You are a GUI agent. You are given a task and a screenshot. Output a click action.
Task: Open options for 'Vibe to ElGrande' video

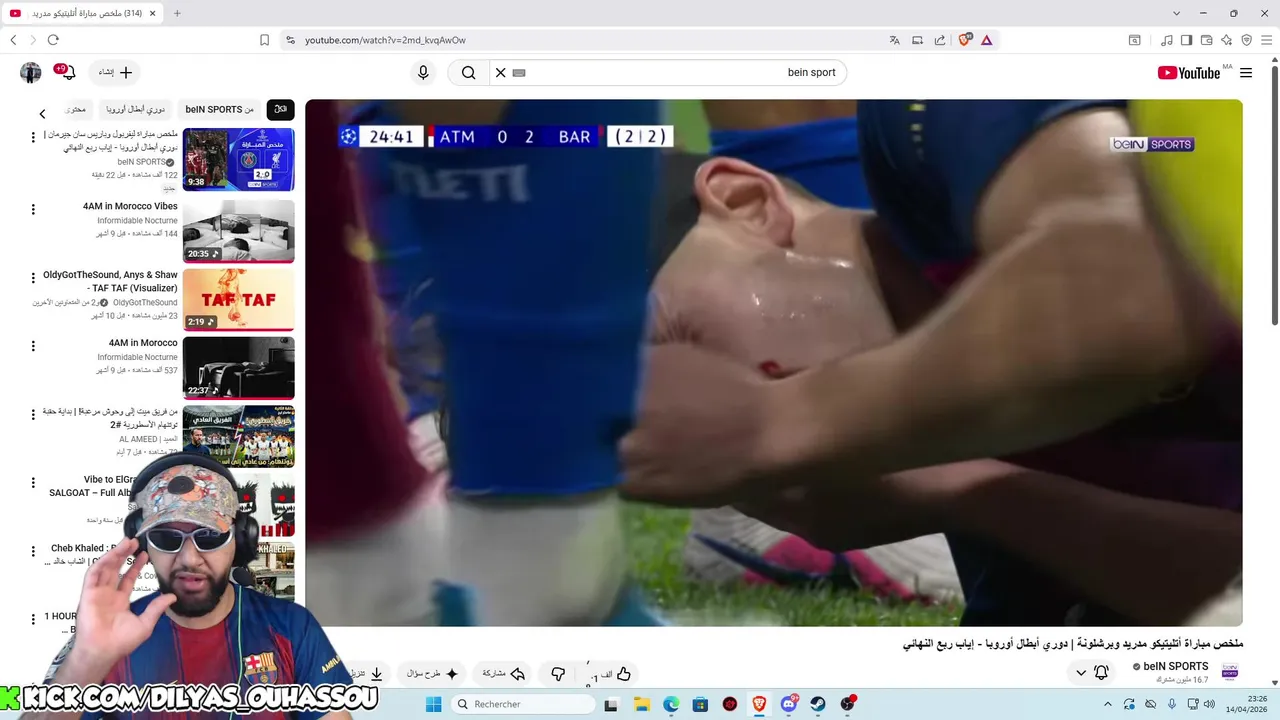coord(33,483)
